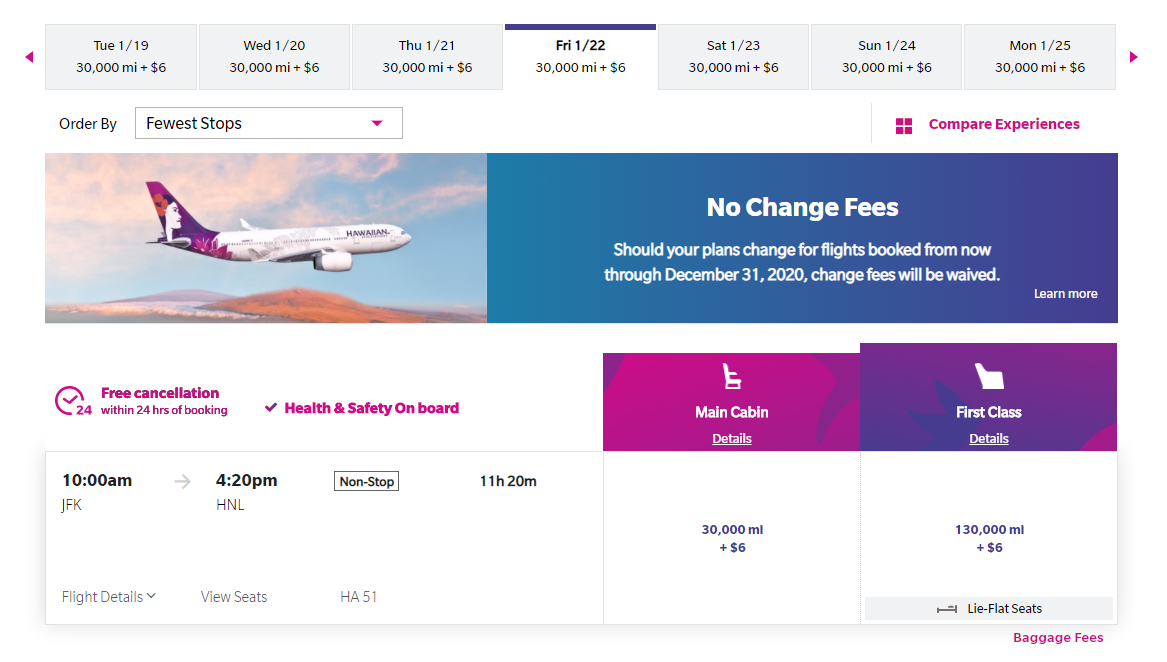Click the 24-hour free cancellation clock icon
The height and width of the screenshot is (662, 1167).
pos(69,398)
